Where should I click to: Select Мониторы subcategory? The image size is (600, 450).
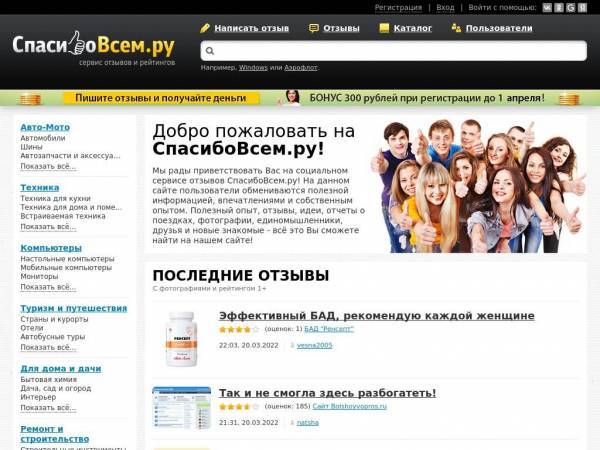(39, 277)
